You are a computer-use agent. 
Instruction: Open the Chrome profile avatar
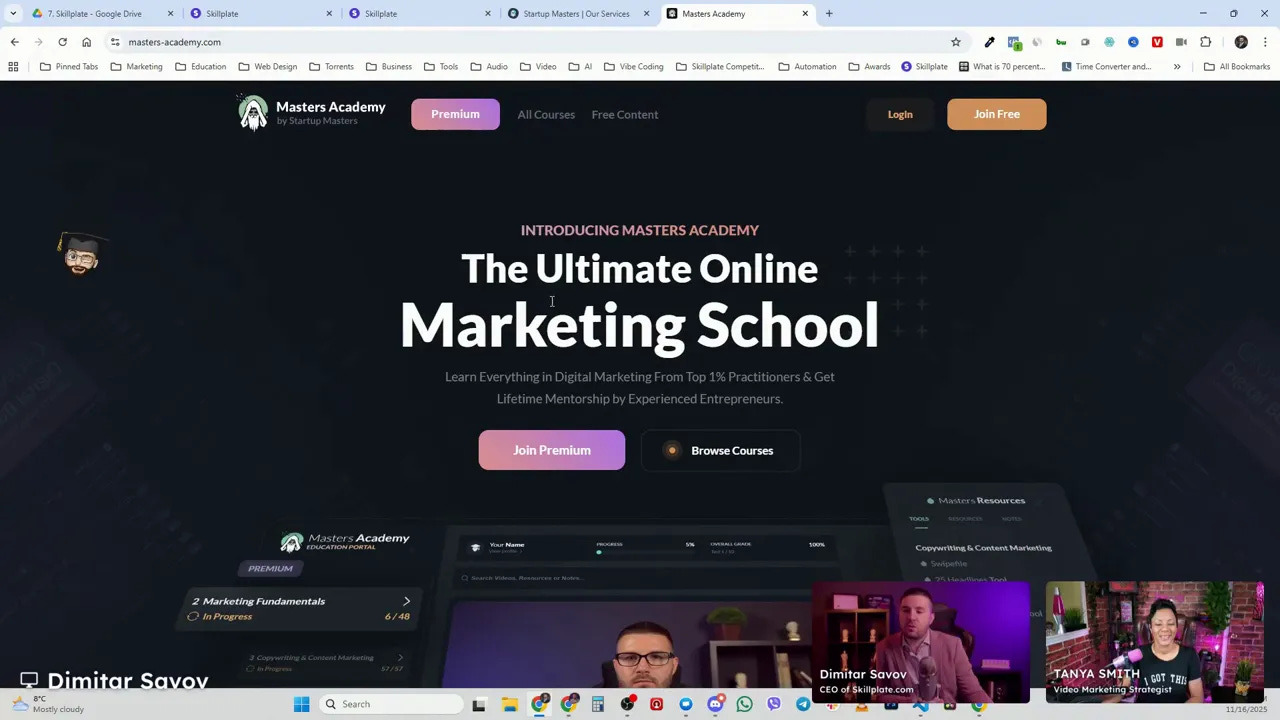point(1241,42)
